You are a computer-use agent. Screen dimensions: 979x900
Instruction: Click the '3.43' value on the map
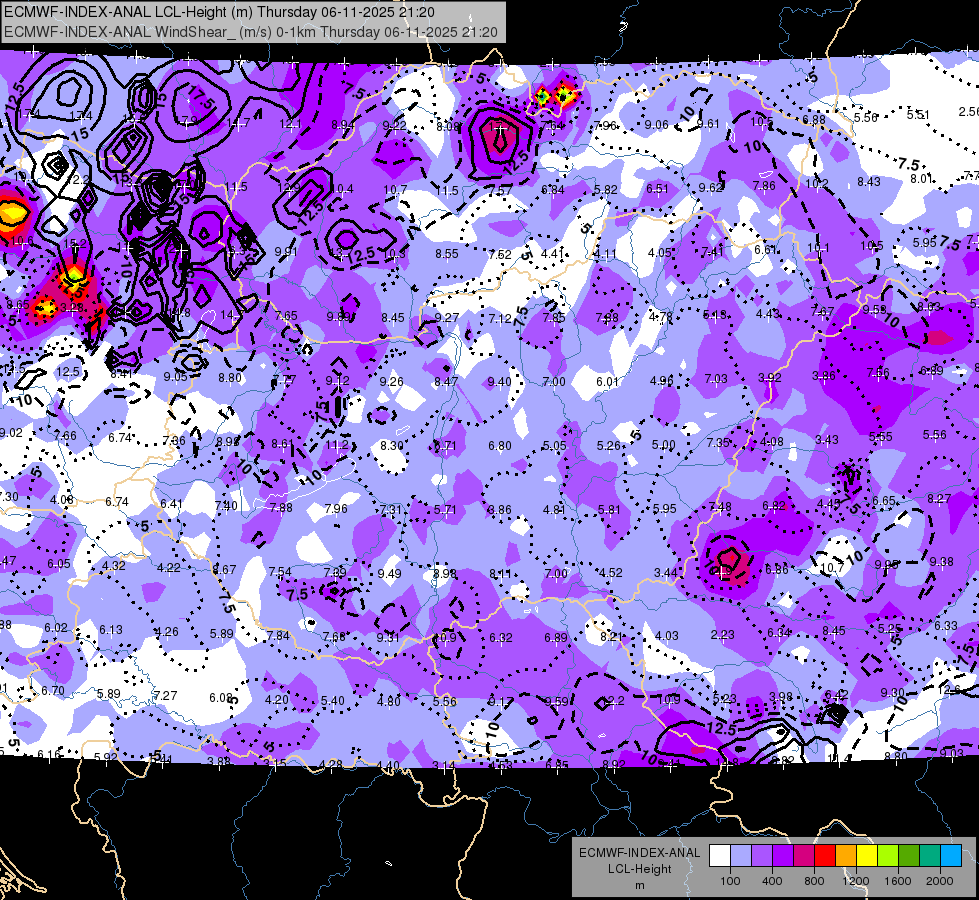click(x=827, y=440)
